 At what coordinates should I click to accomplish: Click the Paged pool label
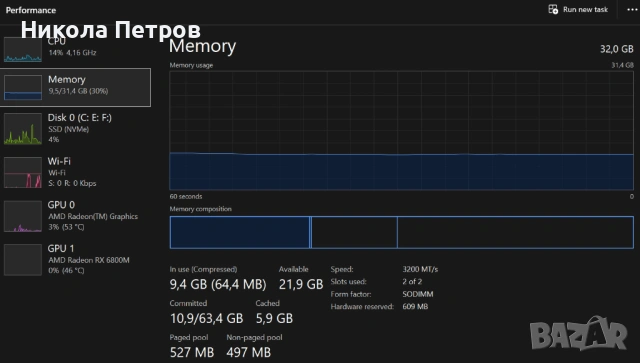coord(189,338)
